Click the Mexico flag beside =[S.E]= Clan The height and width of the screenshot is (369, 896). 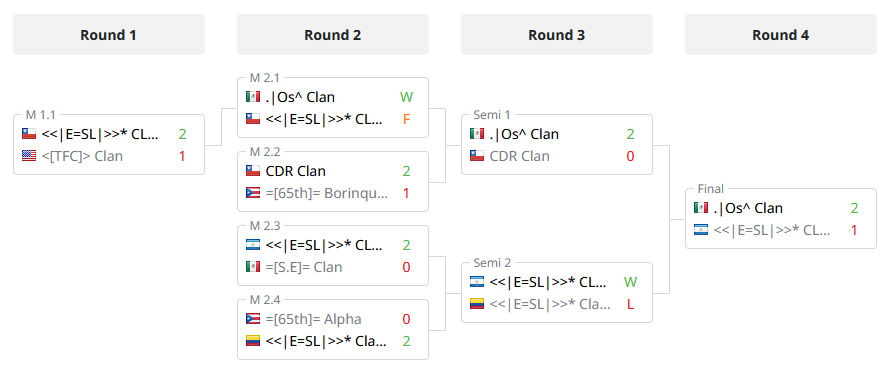tap(253, 267)
